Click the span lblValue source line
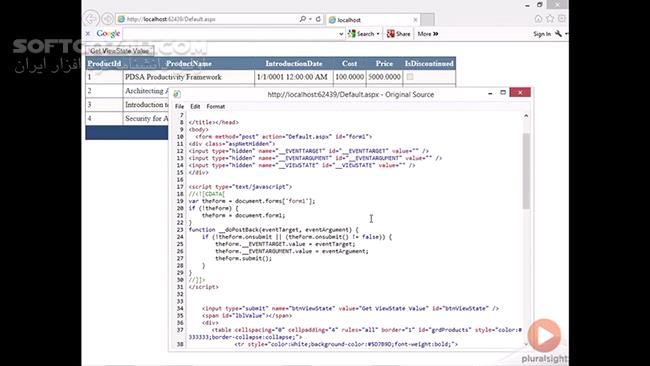Viewport: 650px width, 366px height. point(247,315)
